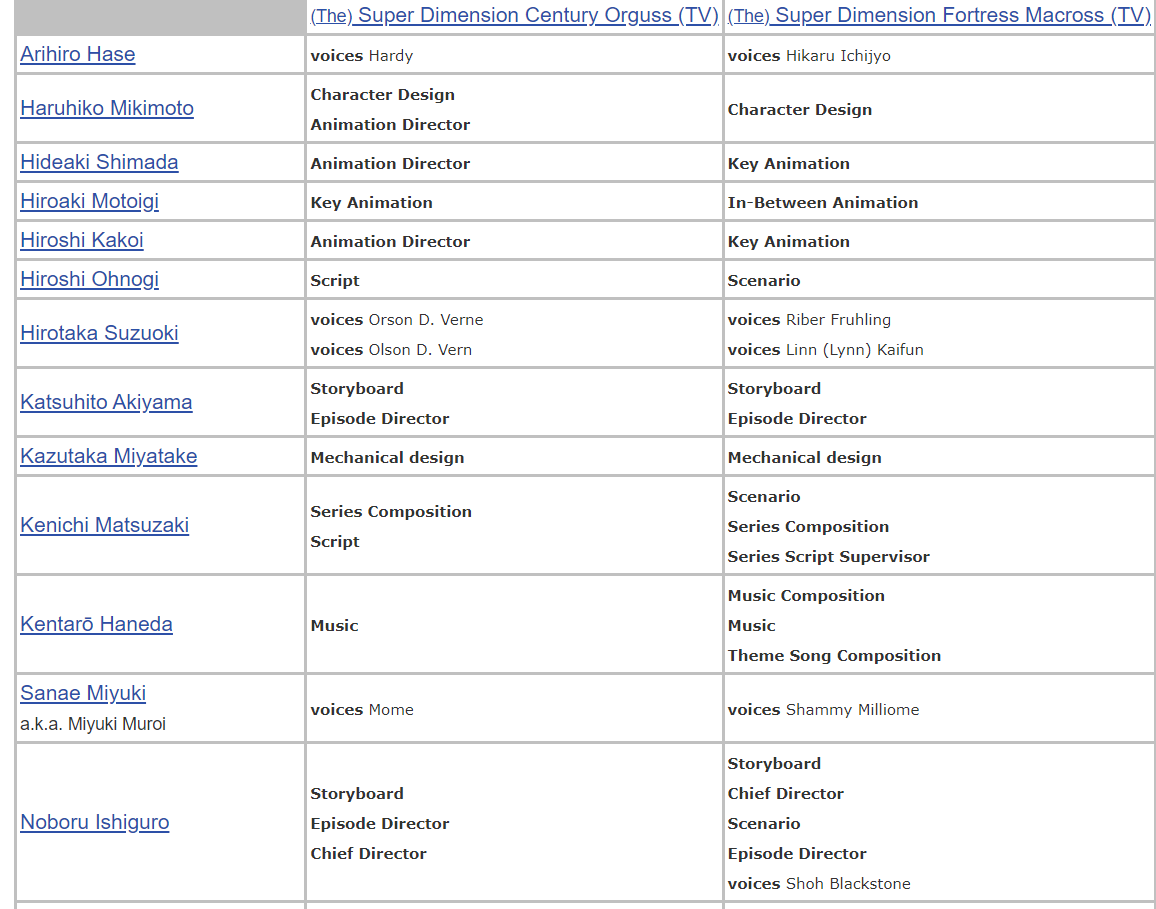The height and width of the screenshot is (909, 1156).
Task: Click Macross 'Storyboard' in Akiyama row
Action: point(774,389)
